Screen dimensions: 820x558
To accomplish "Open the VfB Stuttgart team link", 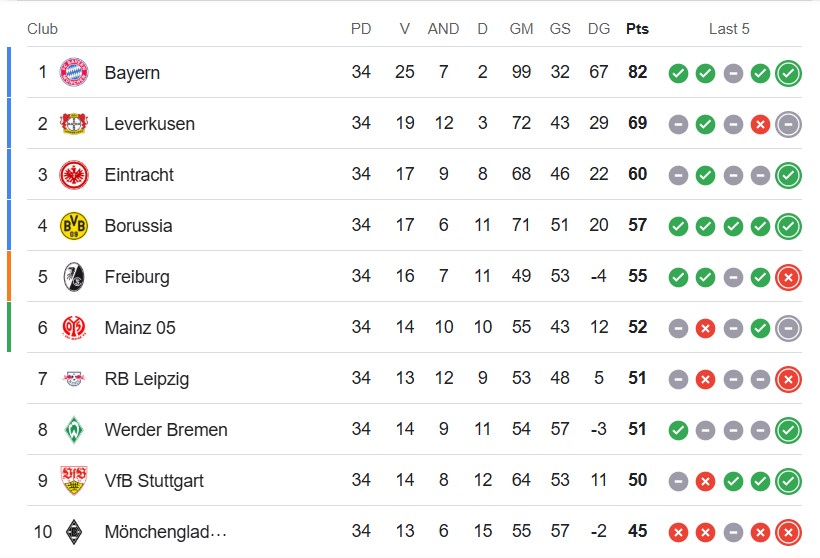I will pyautogui.click(x=154, y=480).
